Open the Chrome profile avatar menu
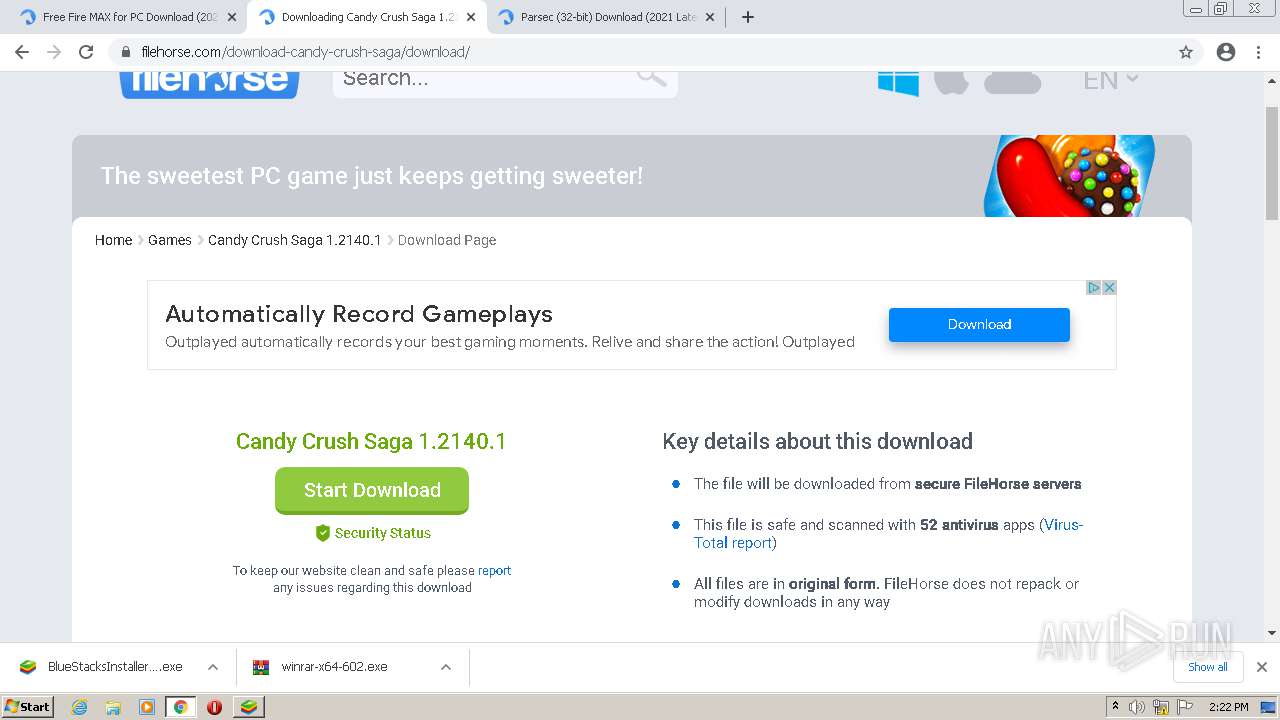Image resolution: width=1280 pixels, height=720 pixels. pos(1226,52)
